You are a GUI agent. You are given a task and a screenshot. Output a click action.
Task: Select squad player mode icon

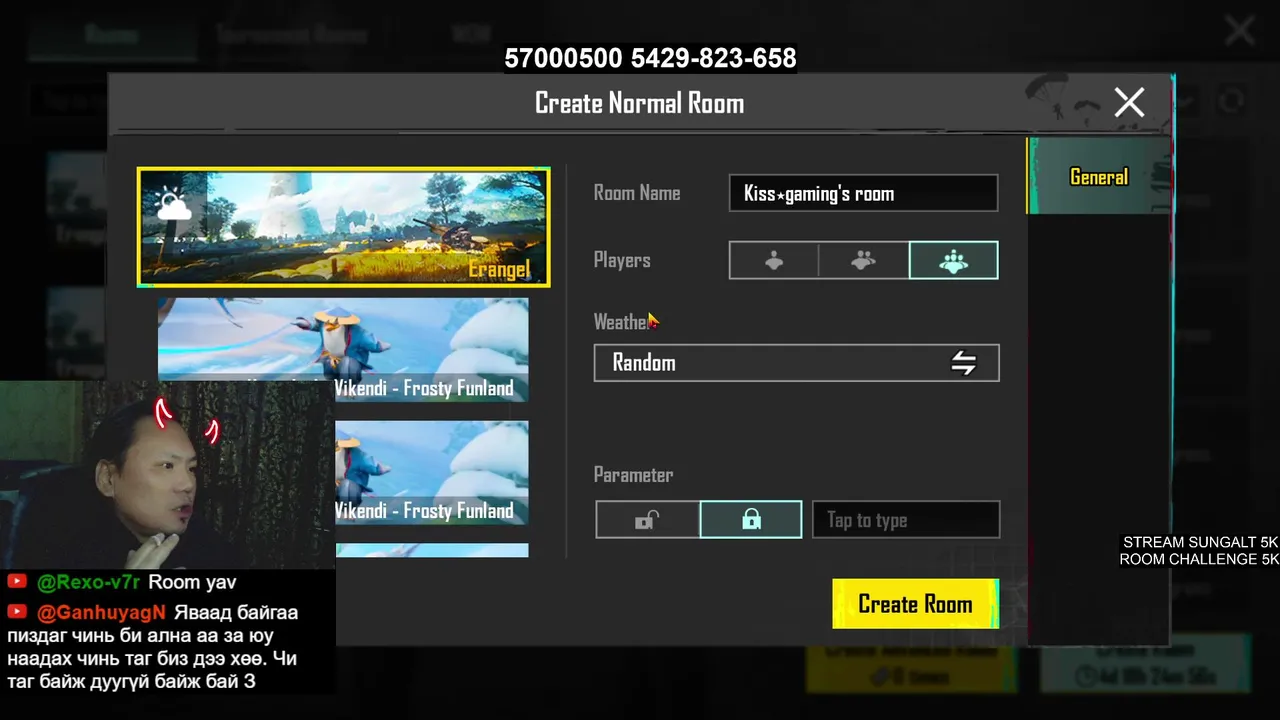coord(953,260)
